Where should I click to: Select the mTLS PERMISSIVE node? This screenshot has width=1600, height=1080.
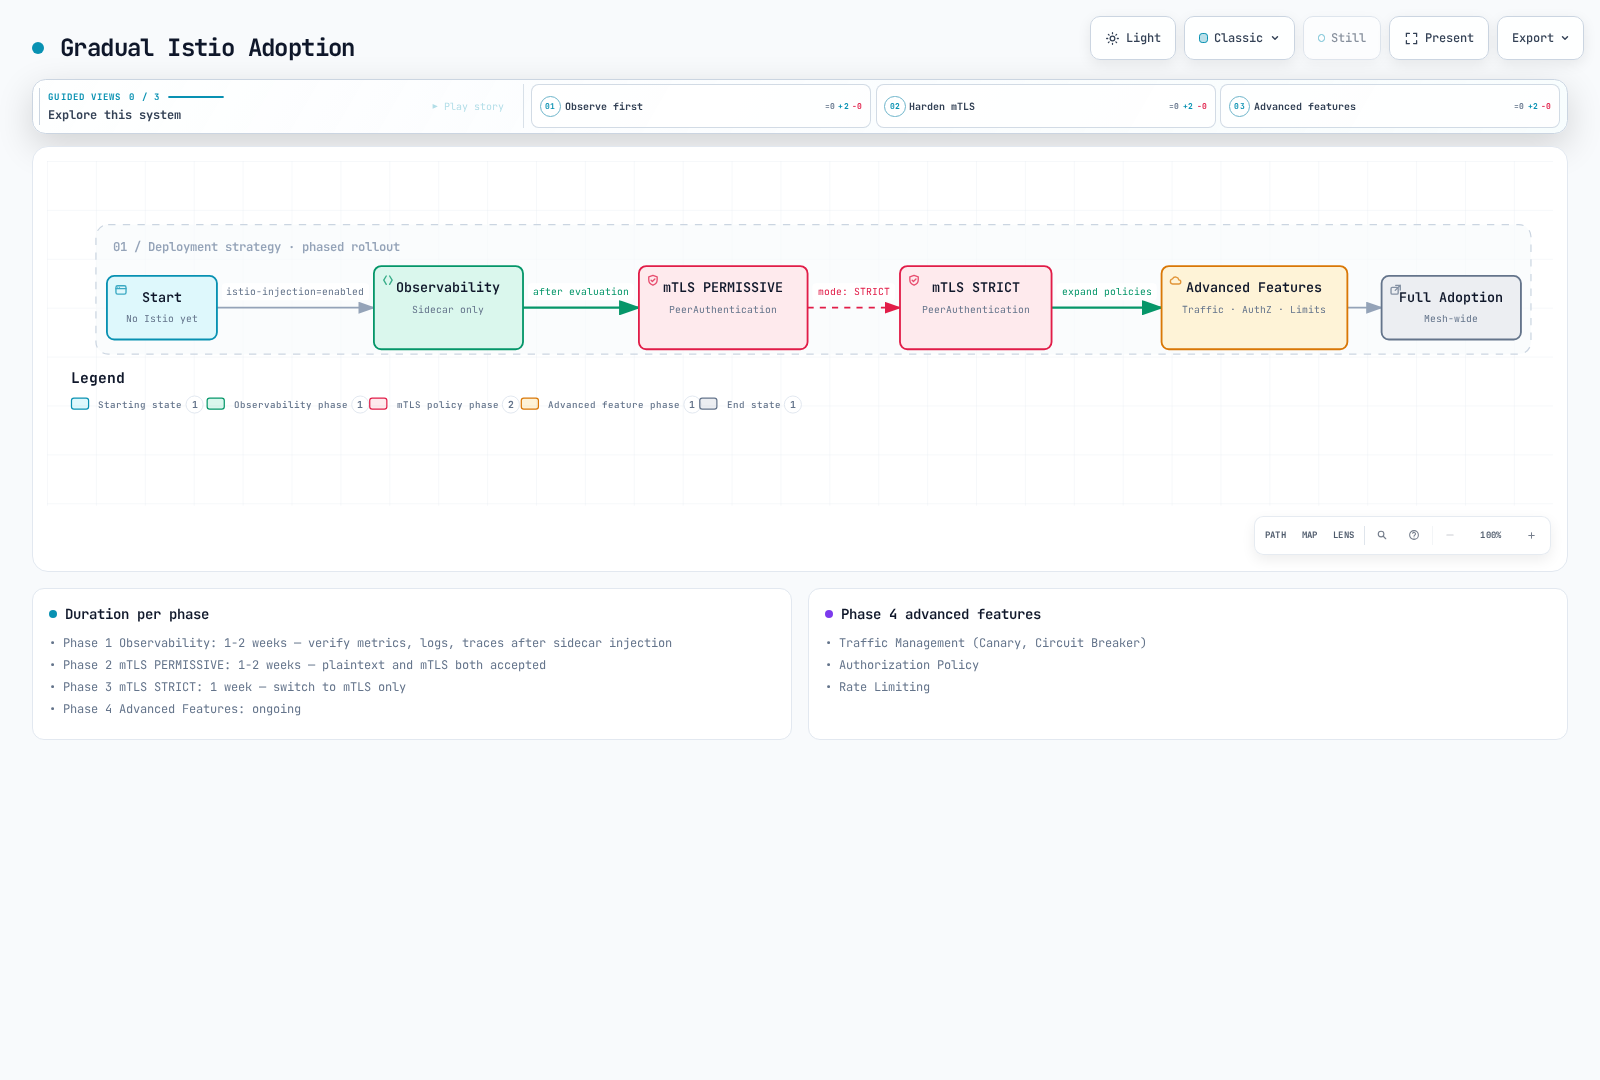723,307
